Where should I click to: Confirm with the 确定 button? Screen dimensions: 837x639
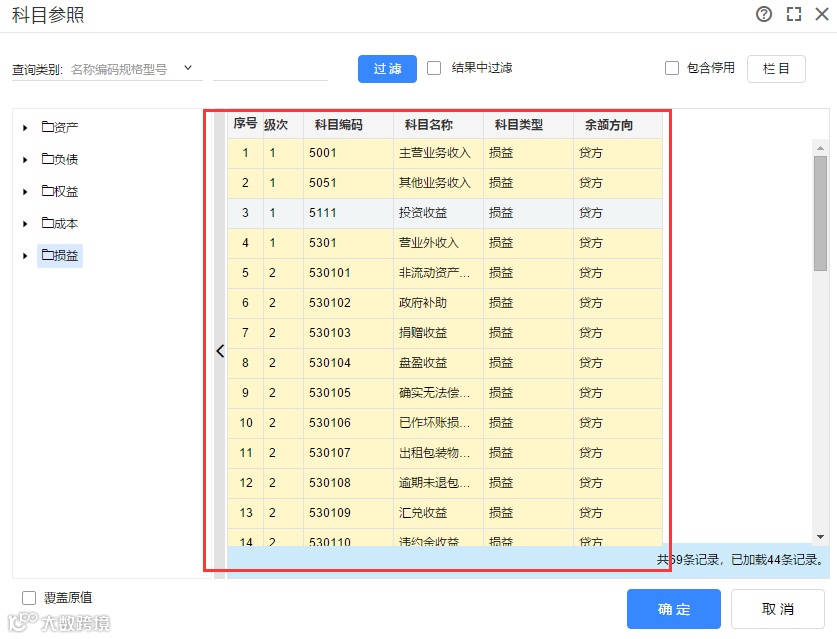674,609
